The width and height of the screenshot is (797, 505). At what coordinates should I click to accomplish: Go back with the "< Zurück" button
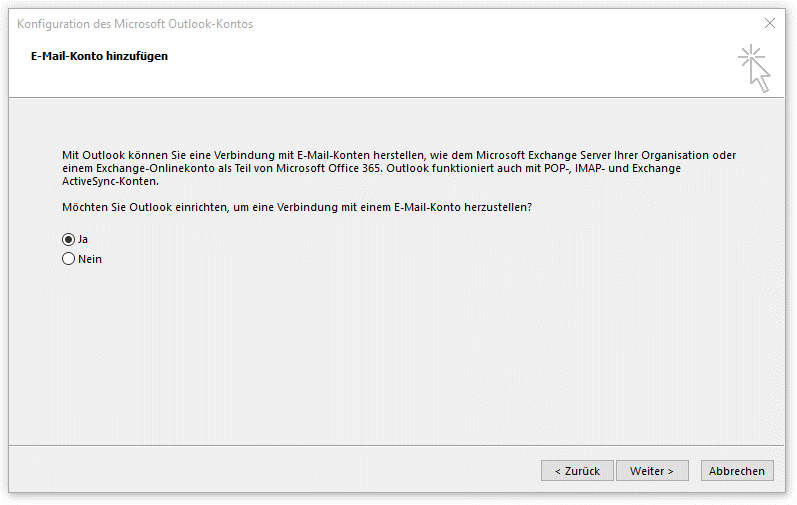click(x=576, y=470)
